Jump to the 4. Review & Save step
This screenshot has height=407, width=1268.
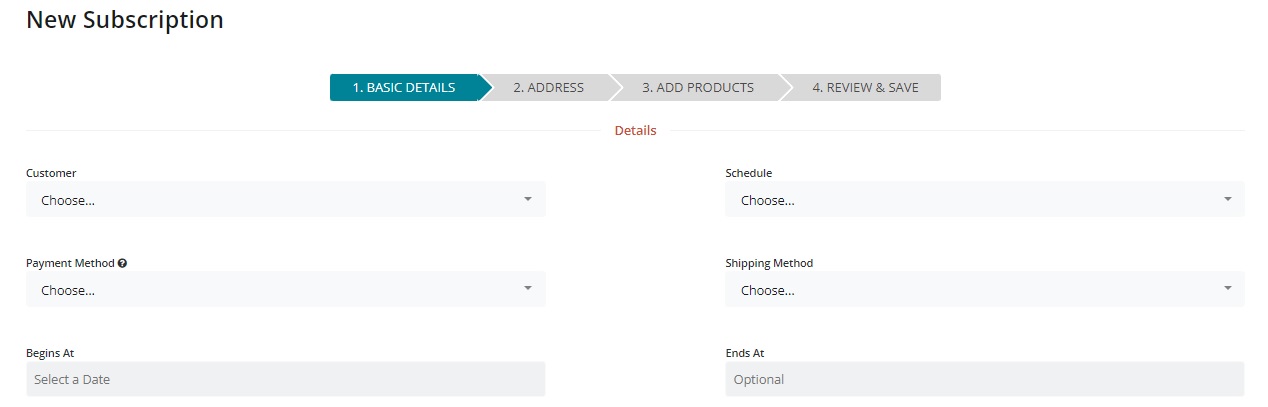click(x=864, y=88)
